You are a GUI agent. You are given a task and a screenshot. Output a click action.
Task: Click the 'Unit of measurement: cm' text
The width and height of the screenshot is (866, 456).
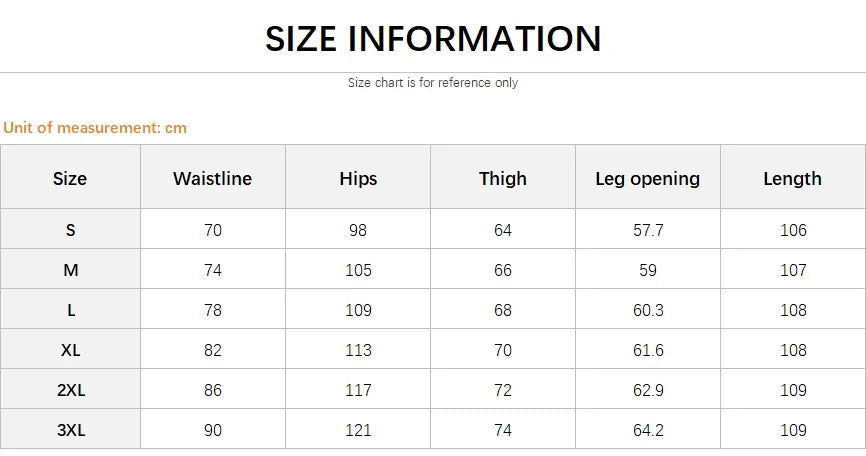(95, 128)
